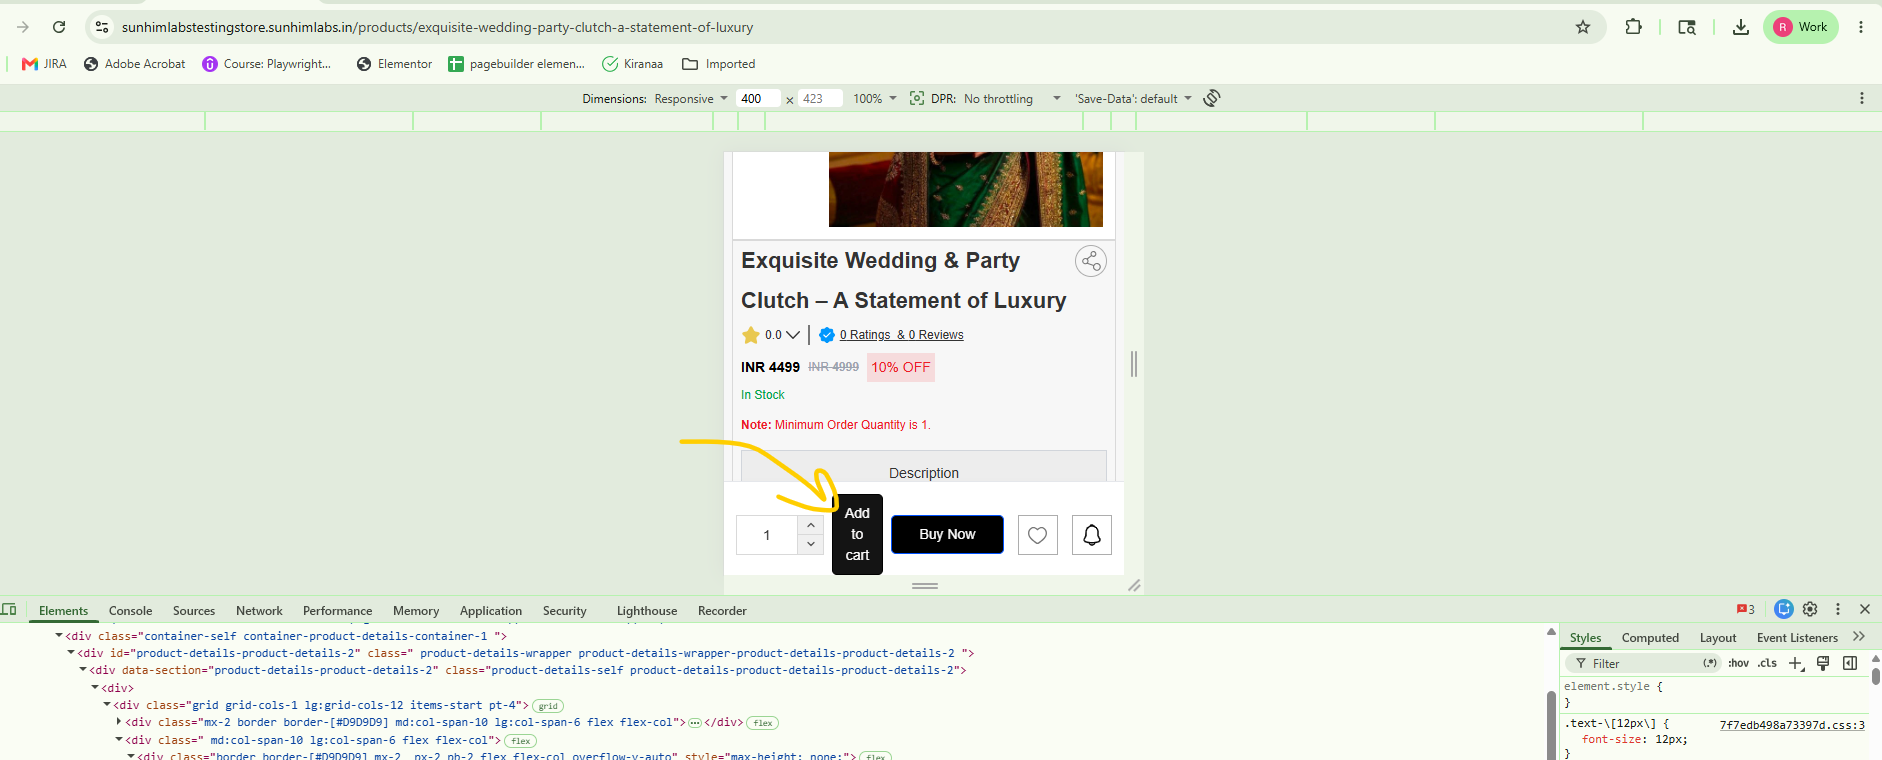Open the Downloads icon in Chrome toolbar
Viewport: 1882px width, 760px height.
pyautogui.click(x=1741, y=27)
